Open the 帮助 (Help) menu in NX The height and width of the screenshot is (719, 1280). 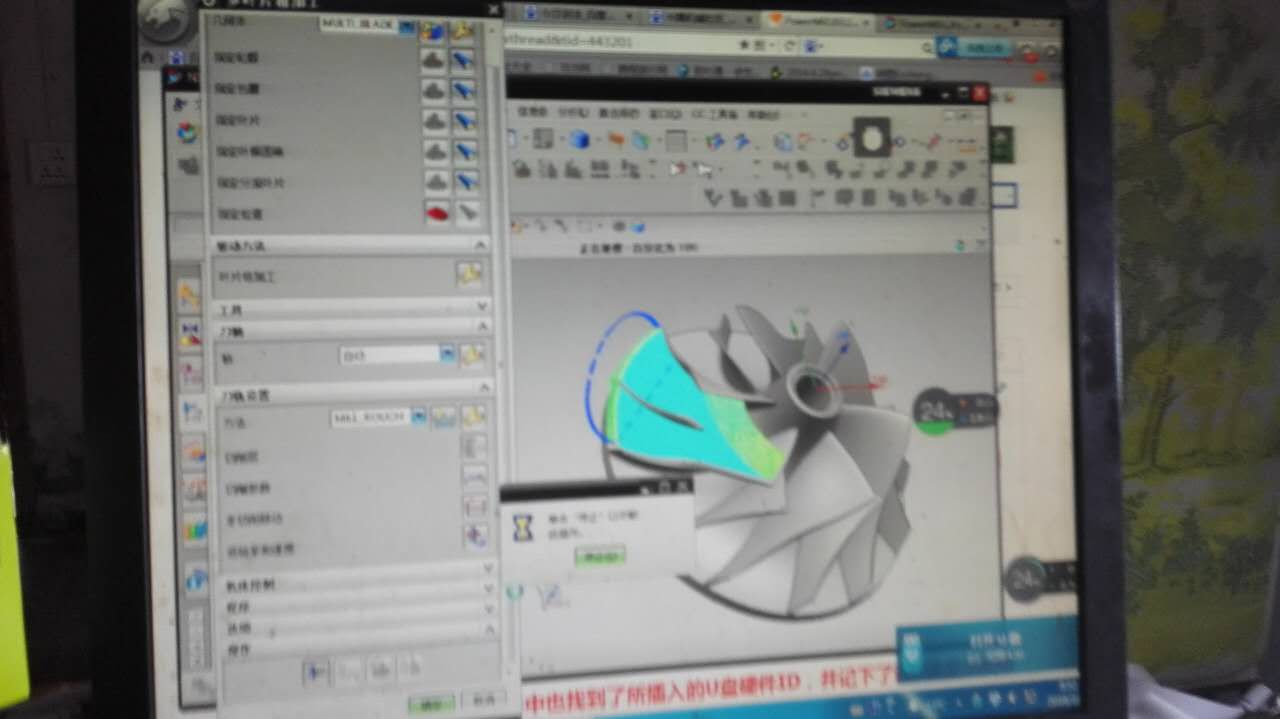763,116
